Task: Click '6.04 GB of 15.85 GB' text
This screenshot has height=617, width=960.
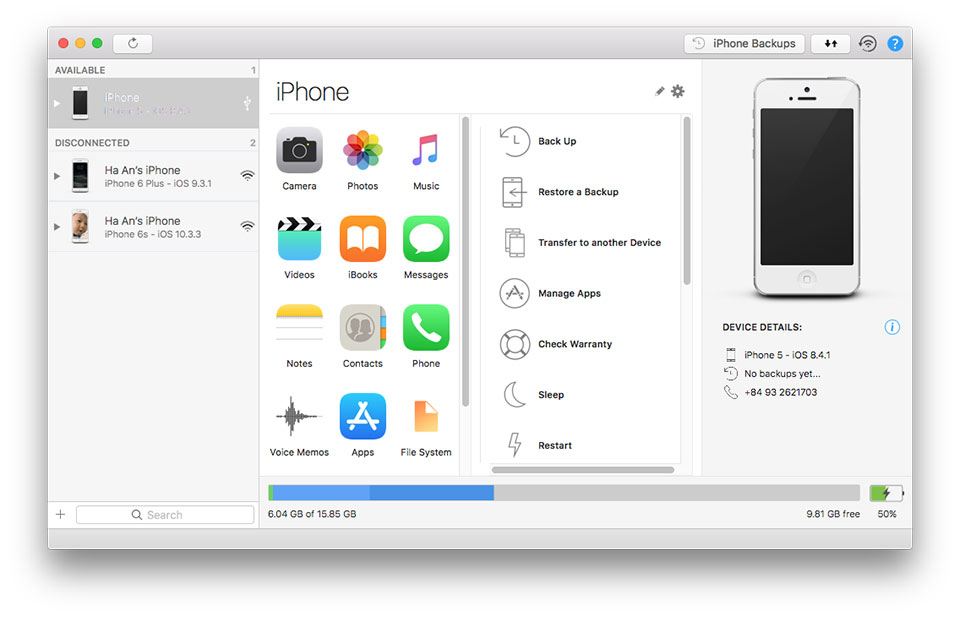Action: (x=312, y=514)
